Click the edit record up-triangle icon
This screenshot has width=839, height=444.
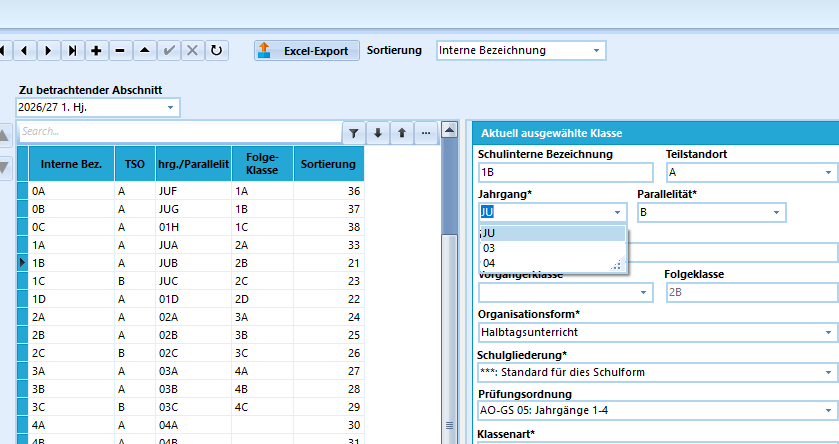click(x=144, y=51)
